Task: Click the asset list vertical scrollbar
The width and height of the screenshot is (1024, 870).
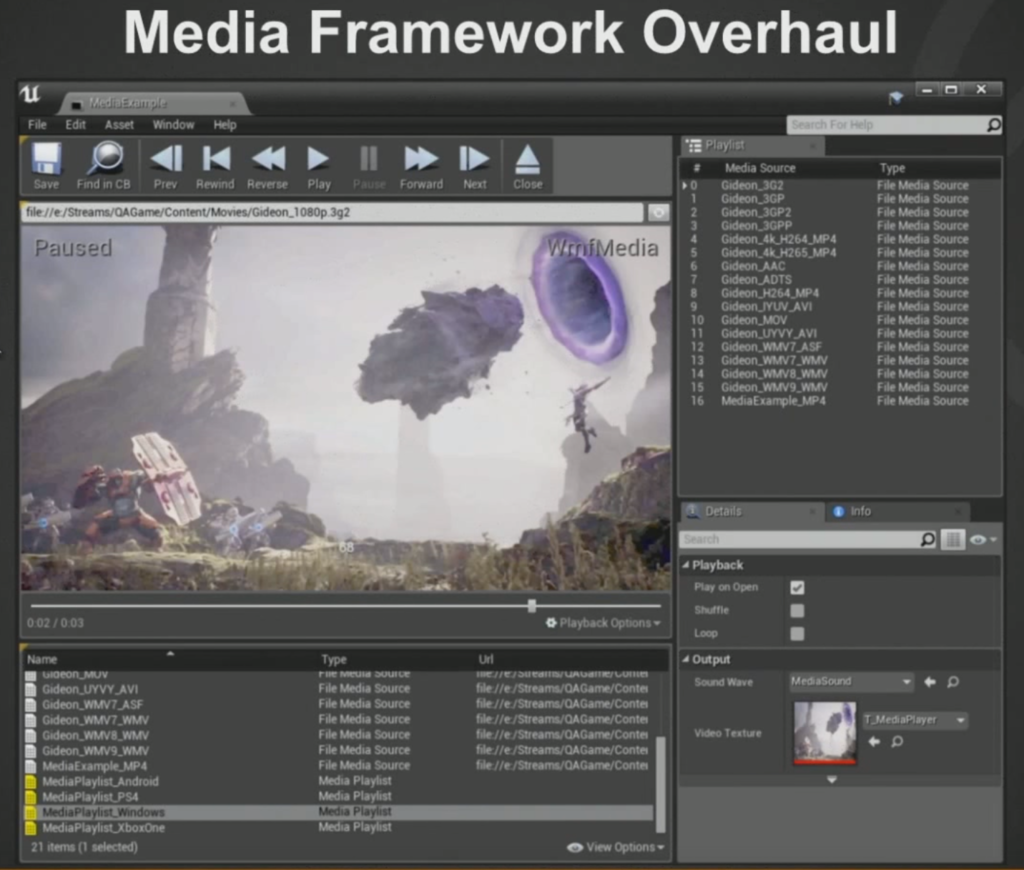Action: [661, 784]
